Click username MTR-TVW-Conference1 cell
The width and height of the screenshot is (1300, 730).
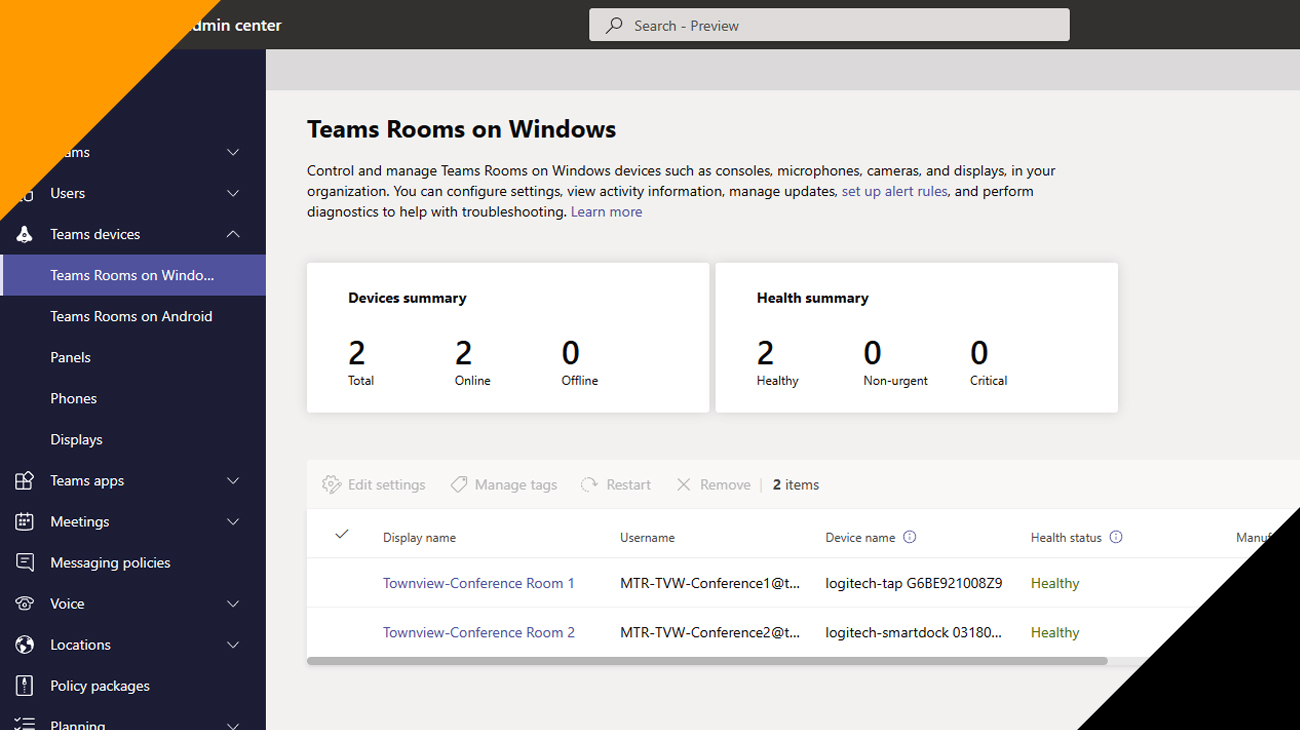coord(710,583)
